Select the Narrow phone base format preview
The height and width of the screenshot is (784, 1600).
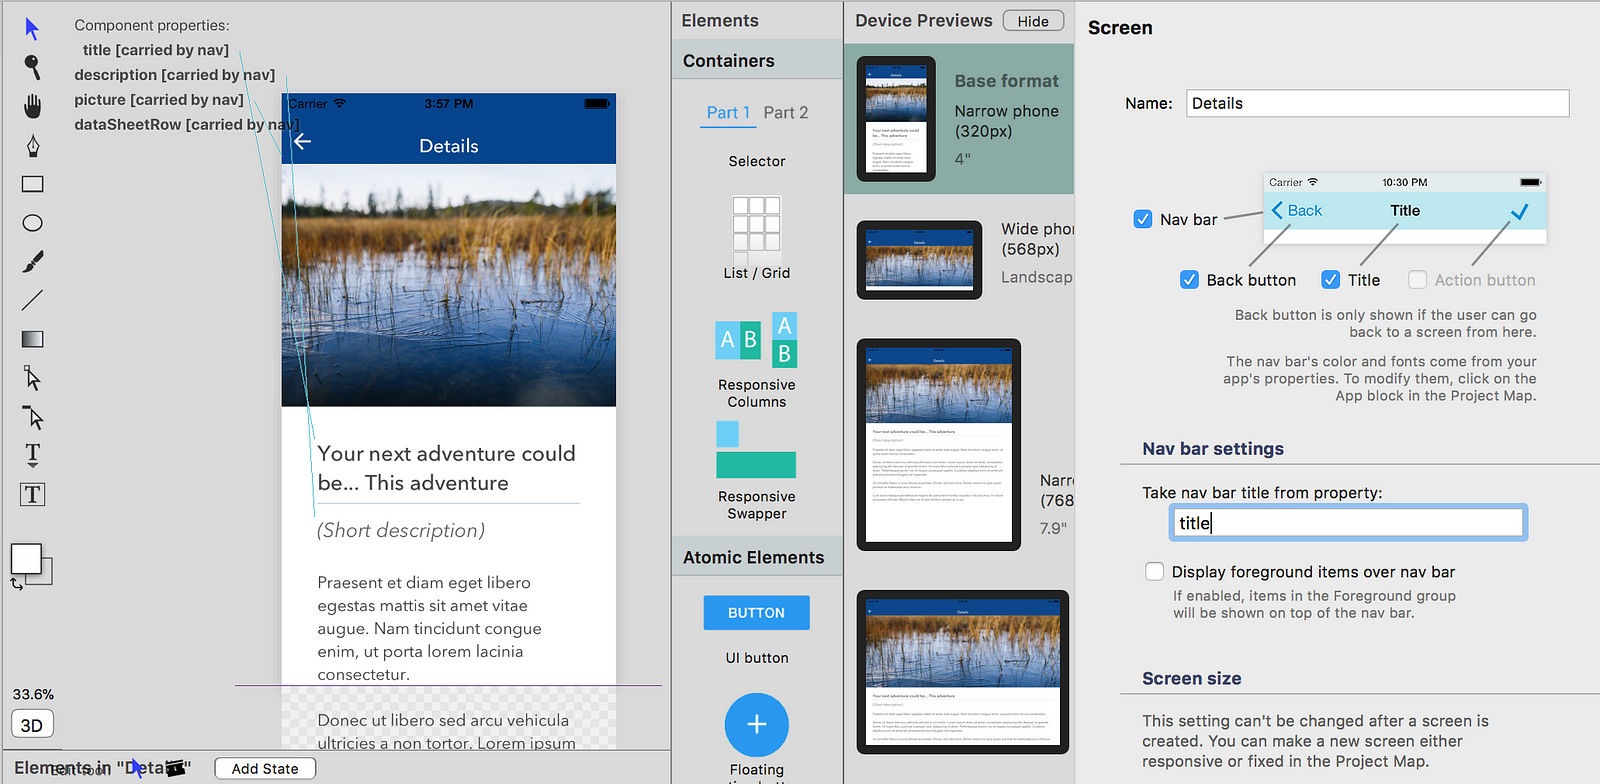[896, 119]
